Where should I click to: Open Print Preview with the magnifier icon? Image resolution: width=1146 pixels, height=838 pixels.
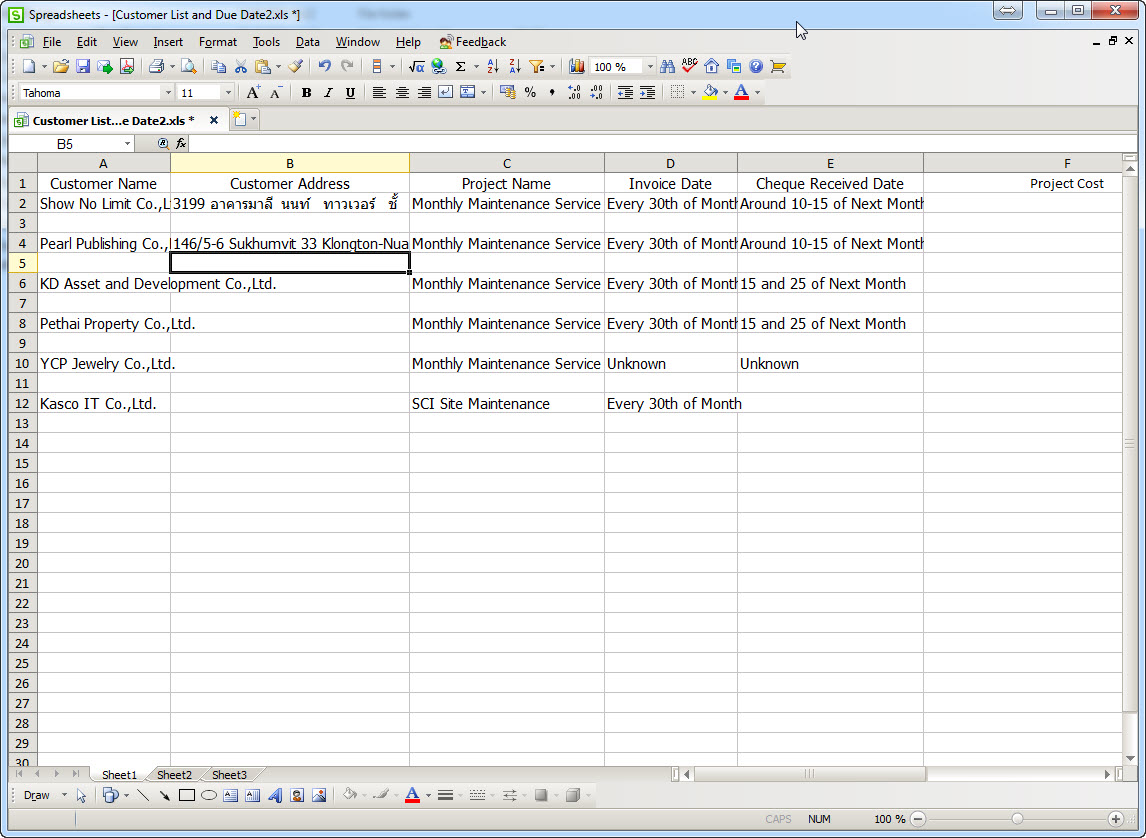[189, 66]
